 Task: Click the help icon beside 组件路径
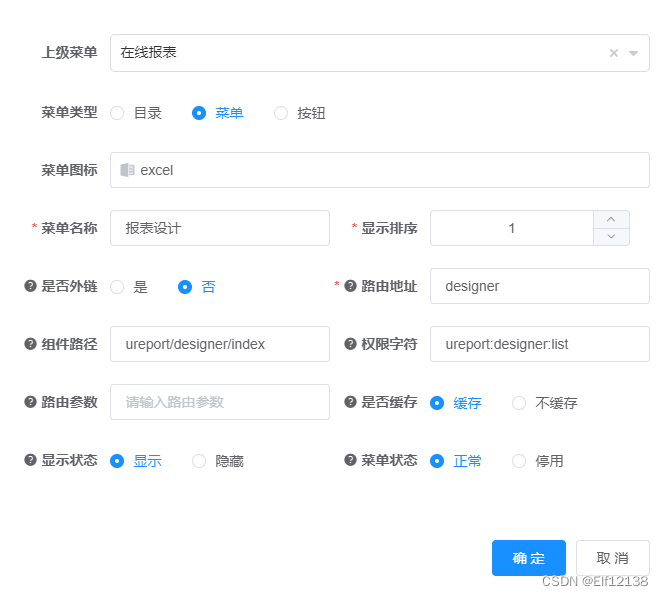(x=30, y=344)
